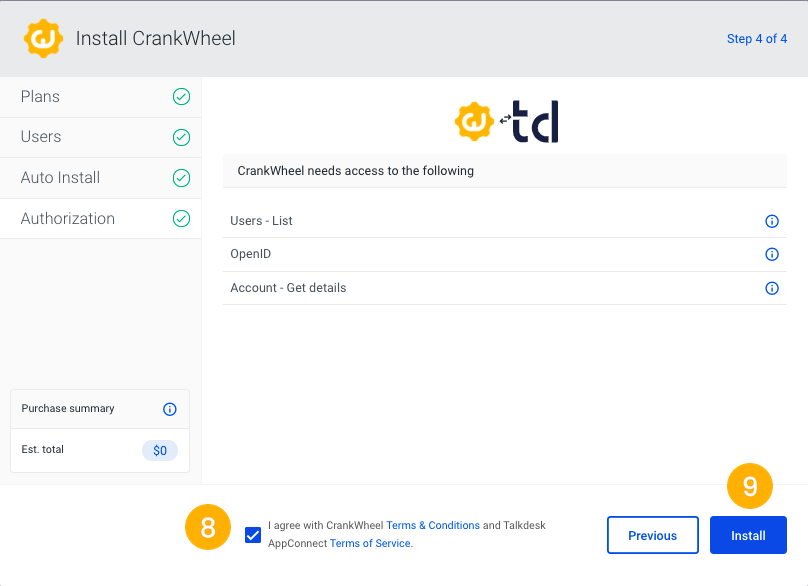This screenshot has width=808, height=586.
Task: Click the Auto Install green checkmark
Action: click(181, 178)
